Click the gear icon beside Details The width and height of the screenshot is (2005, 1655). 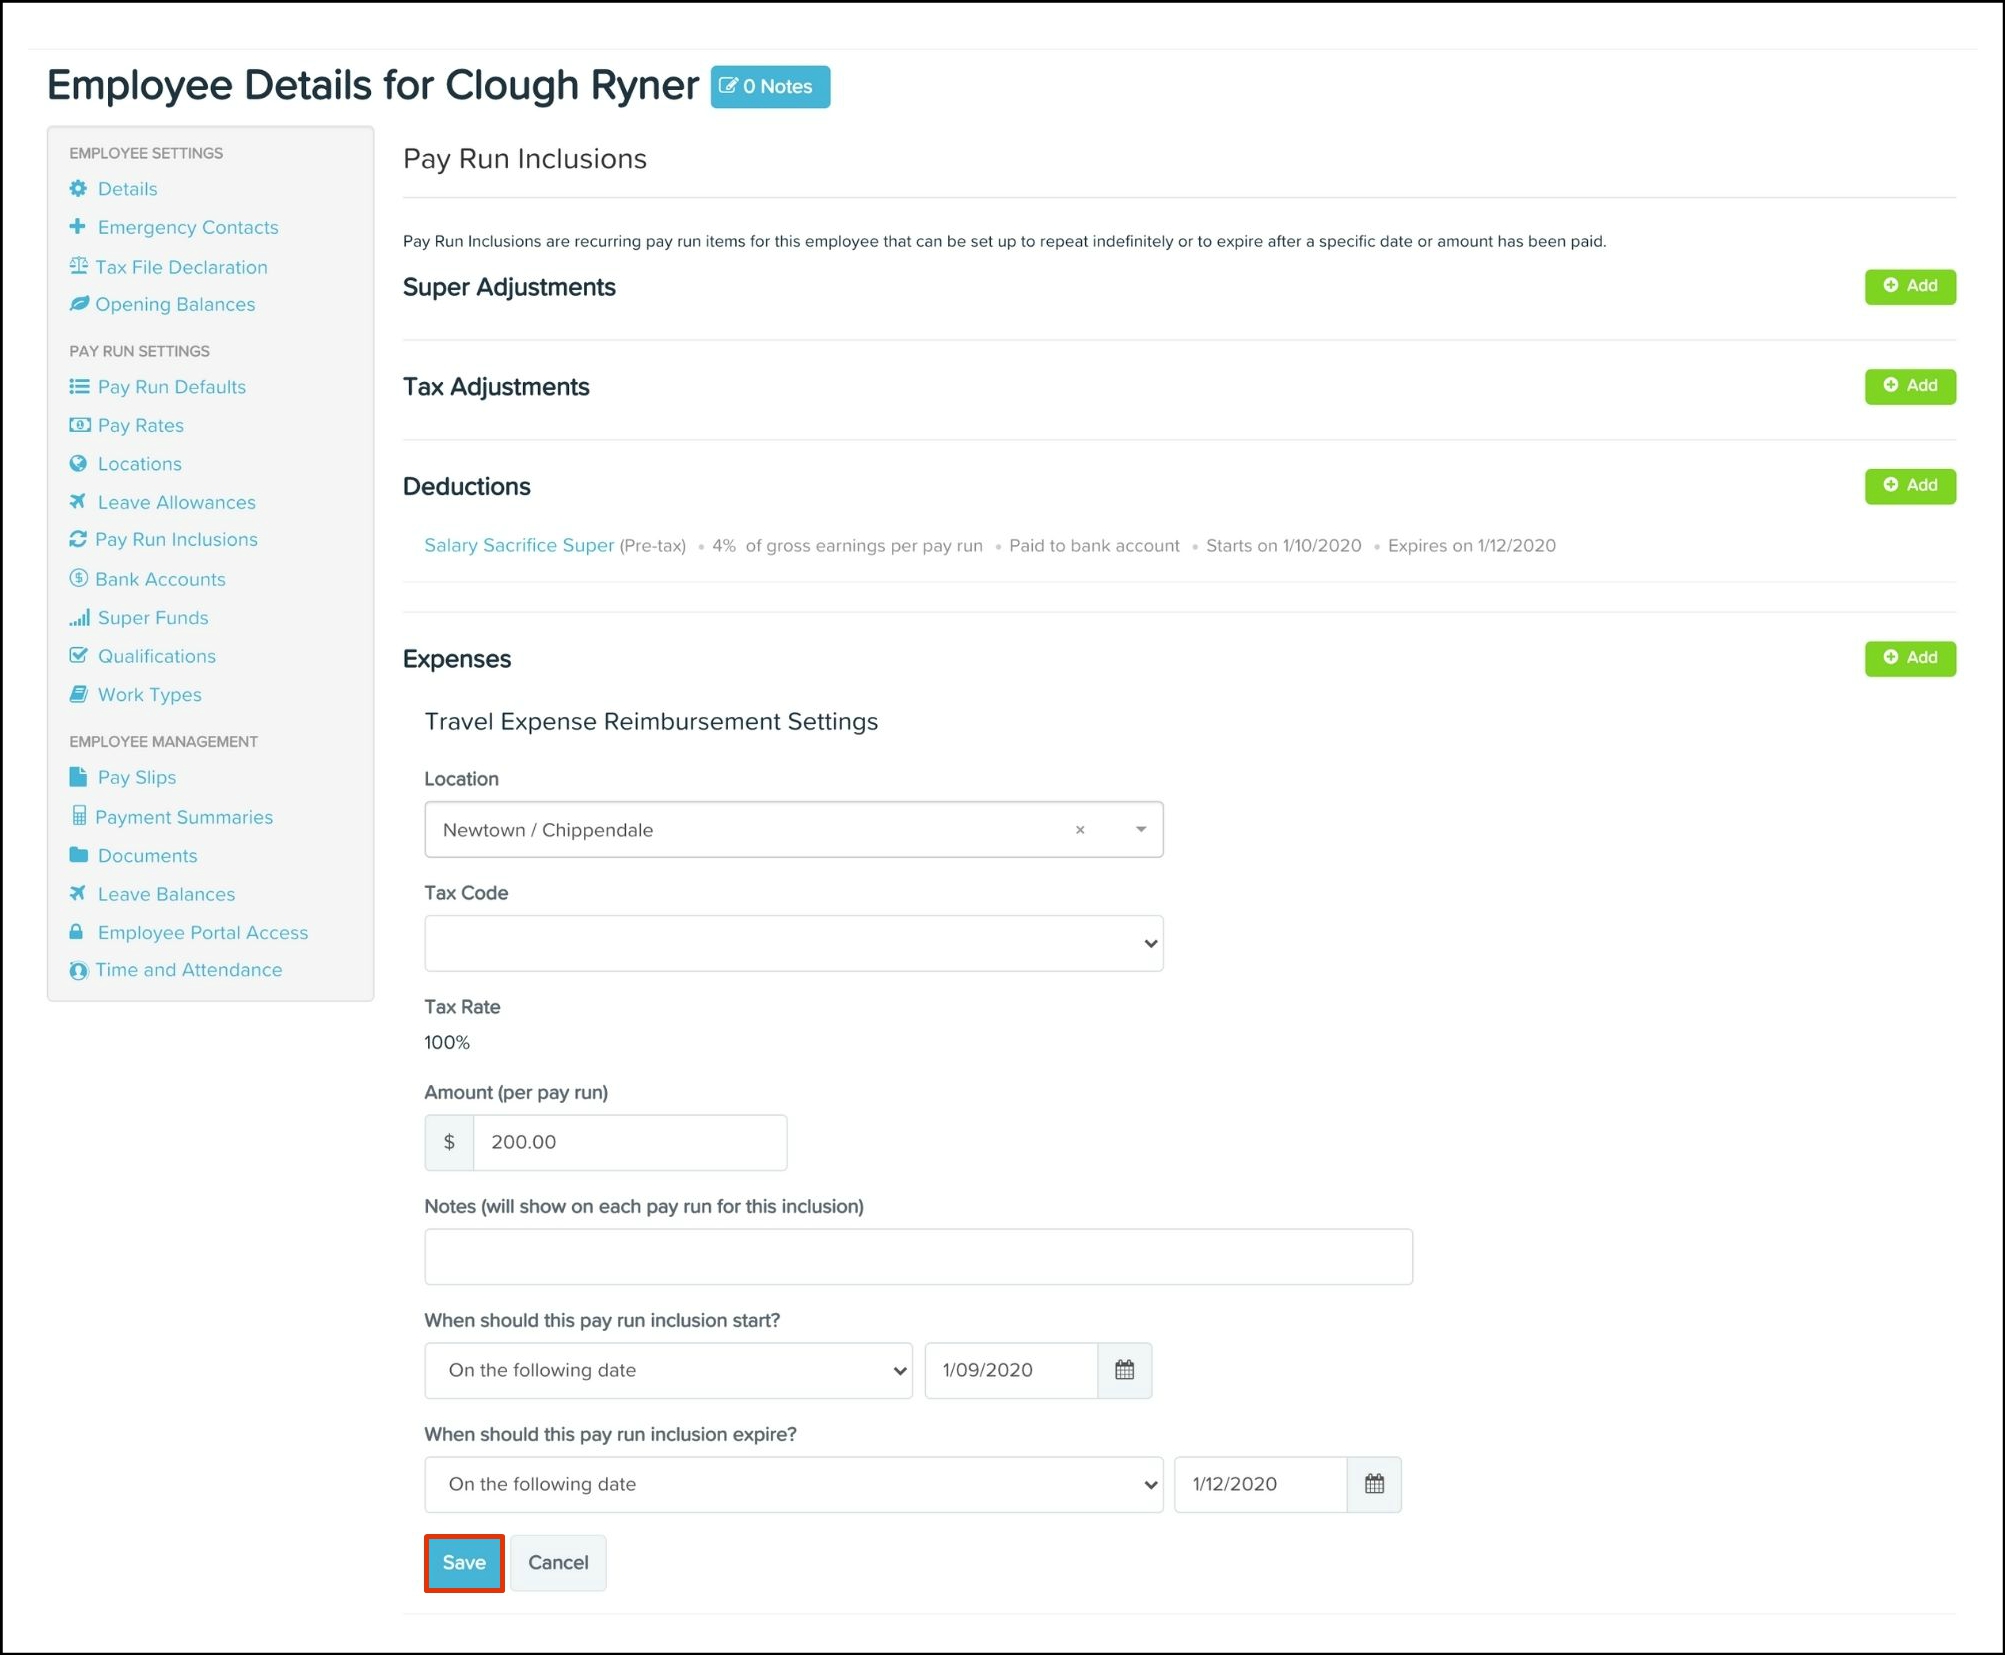pyautogui.click(x=78, y=189)
